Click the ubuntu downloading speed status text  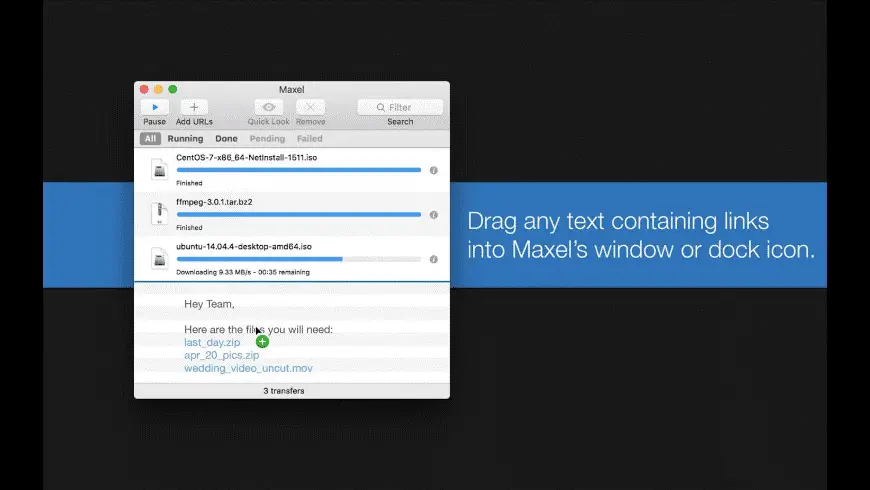[242, 272]
